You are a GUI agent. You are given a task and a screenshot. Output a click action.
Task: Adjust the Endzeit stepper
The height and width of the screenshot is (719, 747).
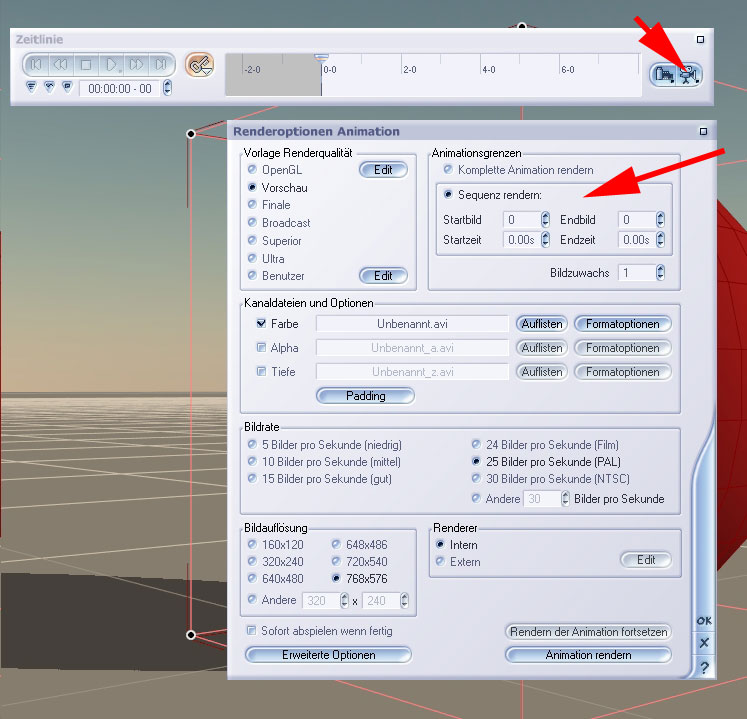coord(660,240)
